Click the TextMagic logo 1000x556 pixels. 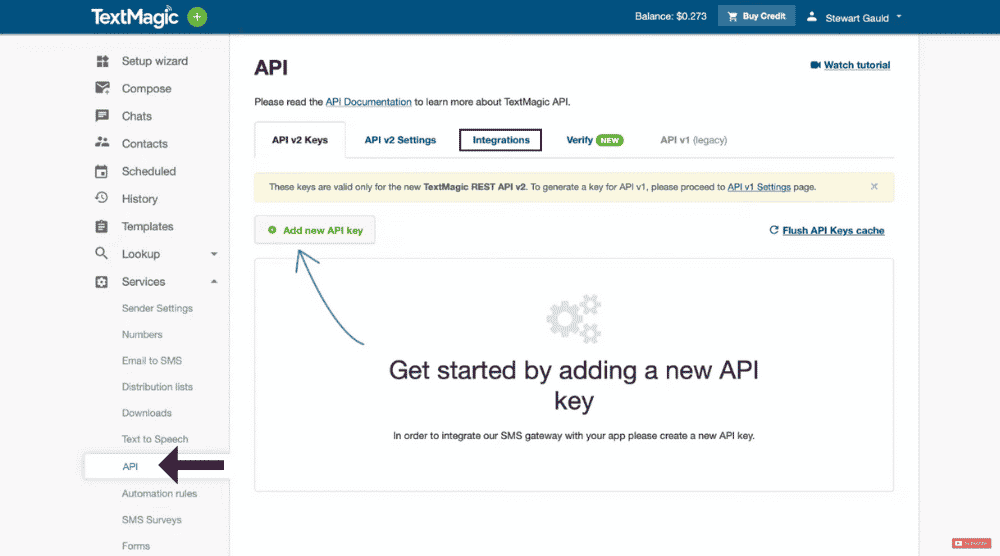tap(135, 17)
